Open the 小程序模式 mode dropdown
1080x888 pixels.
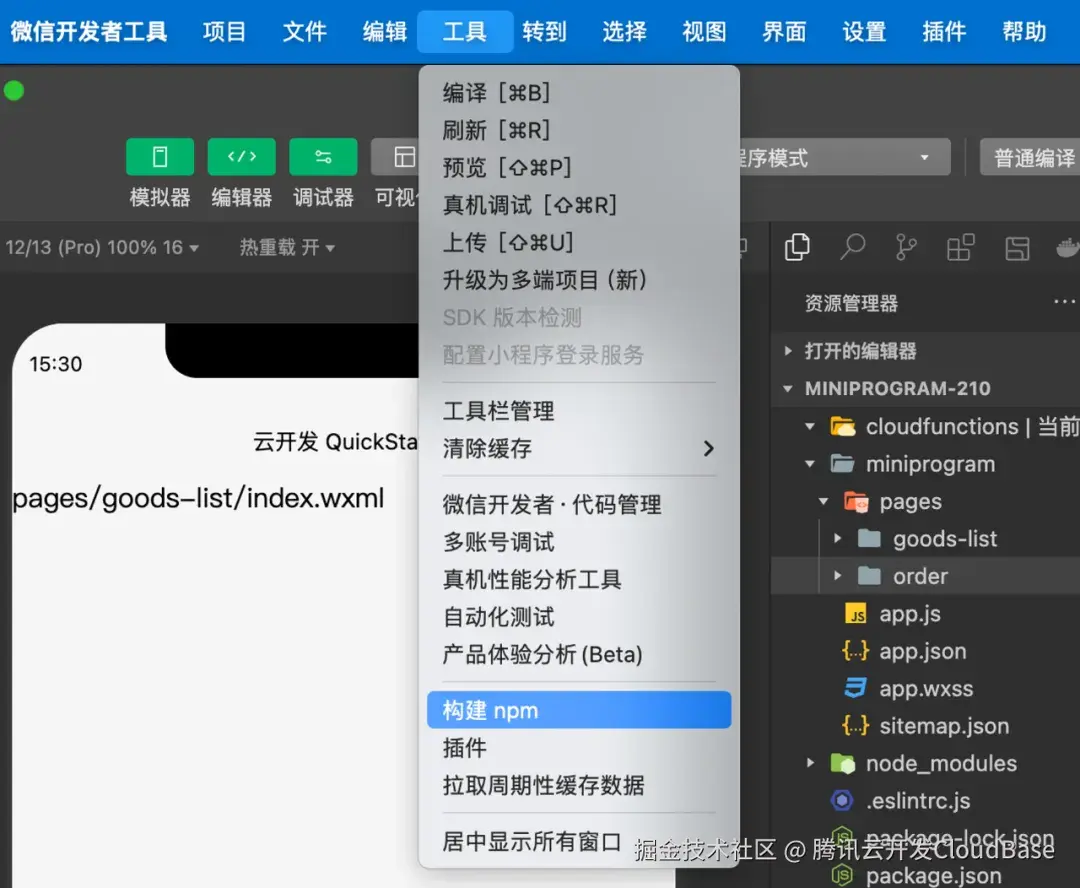coord(880,157)
